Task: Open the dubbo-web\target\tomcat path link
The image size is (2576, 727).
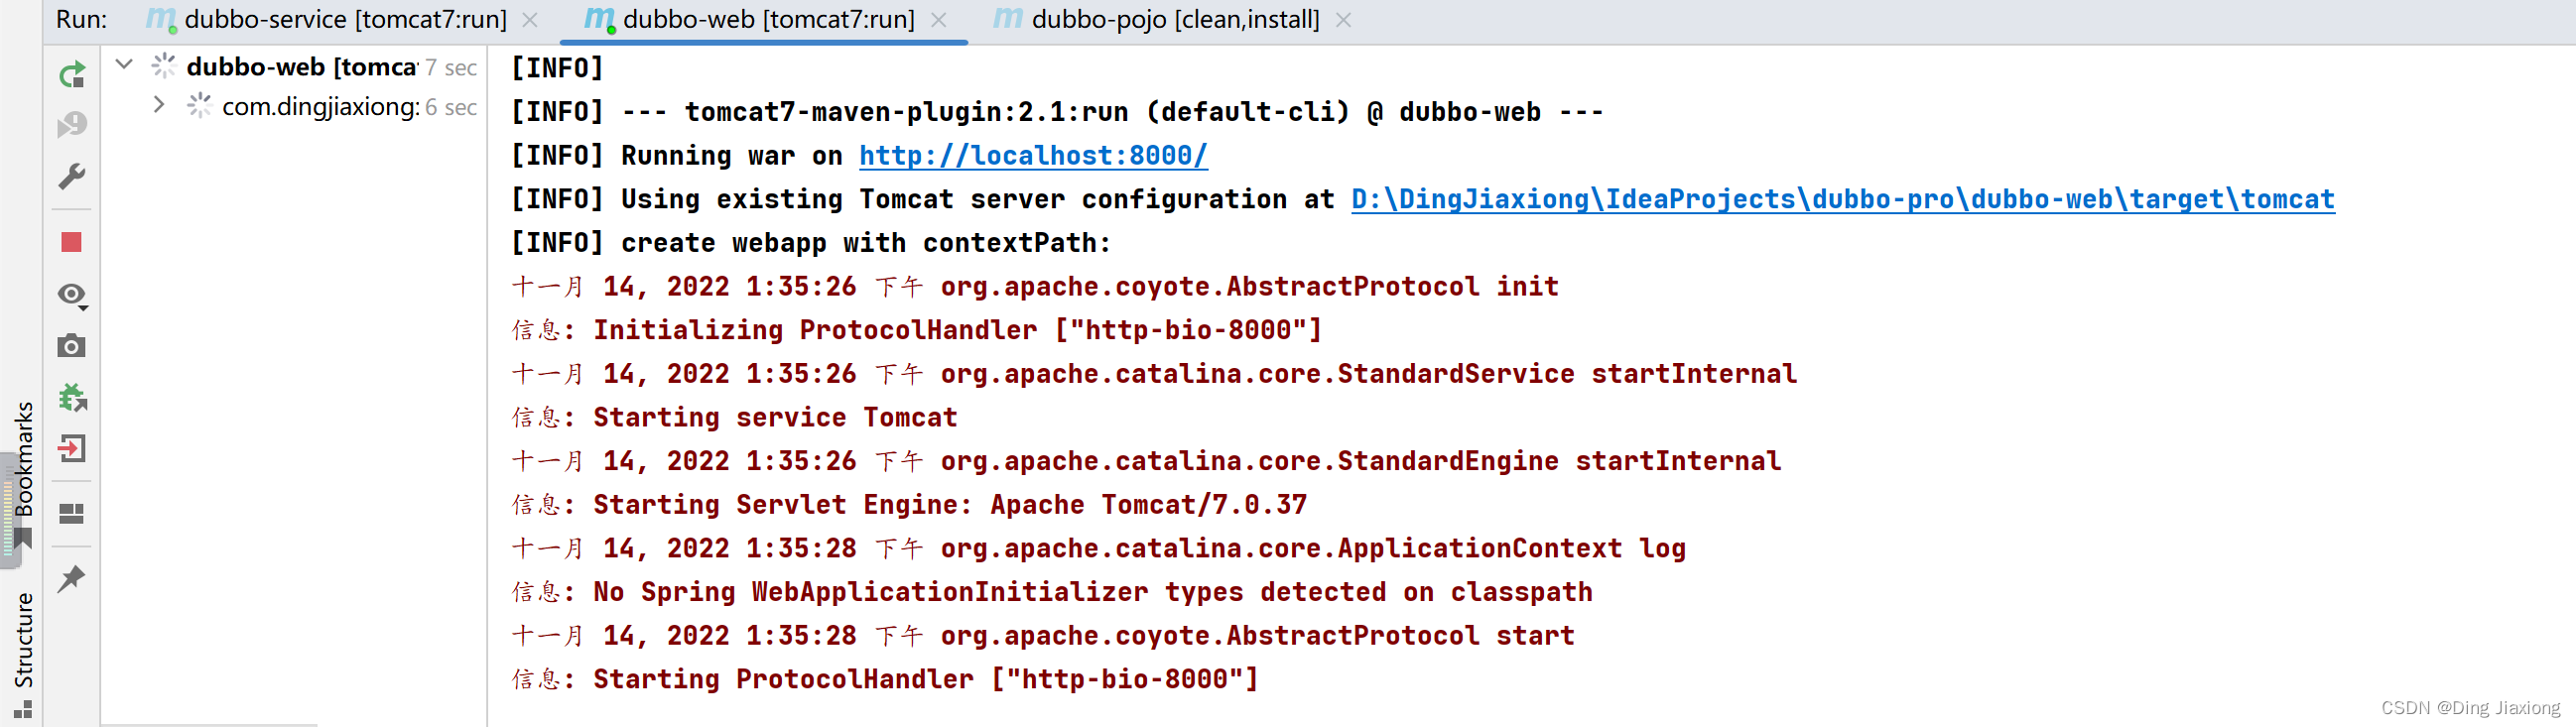Action: pos(1842,200)
